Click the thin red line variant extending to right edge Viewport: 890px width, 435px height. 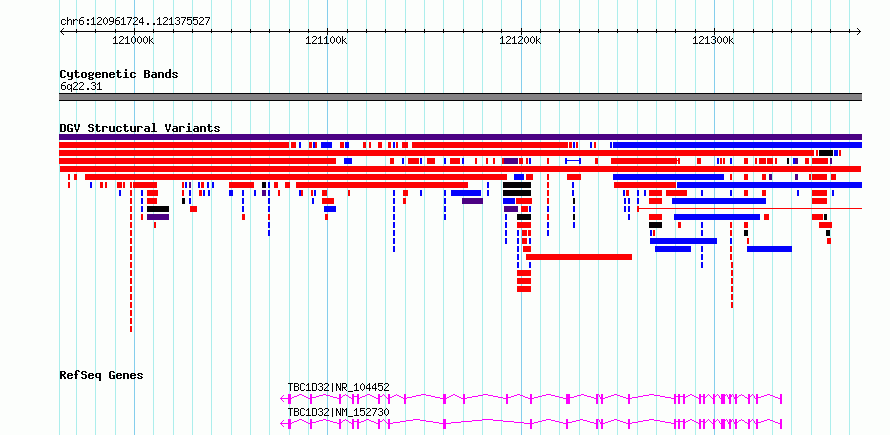(750, 208)
